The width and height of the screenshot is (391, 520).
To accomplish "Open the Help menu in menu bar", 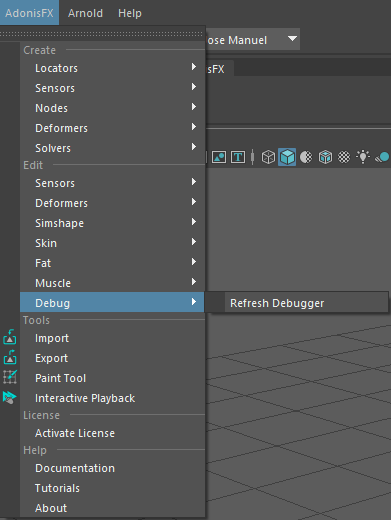I will 130,13.
